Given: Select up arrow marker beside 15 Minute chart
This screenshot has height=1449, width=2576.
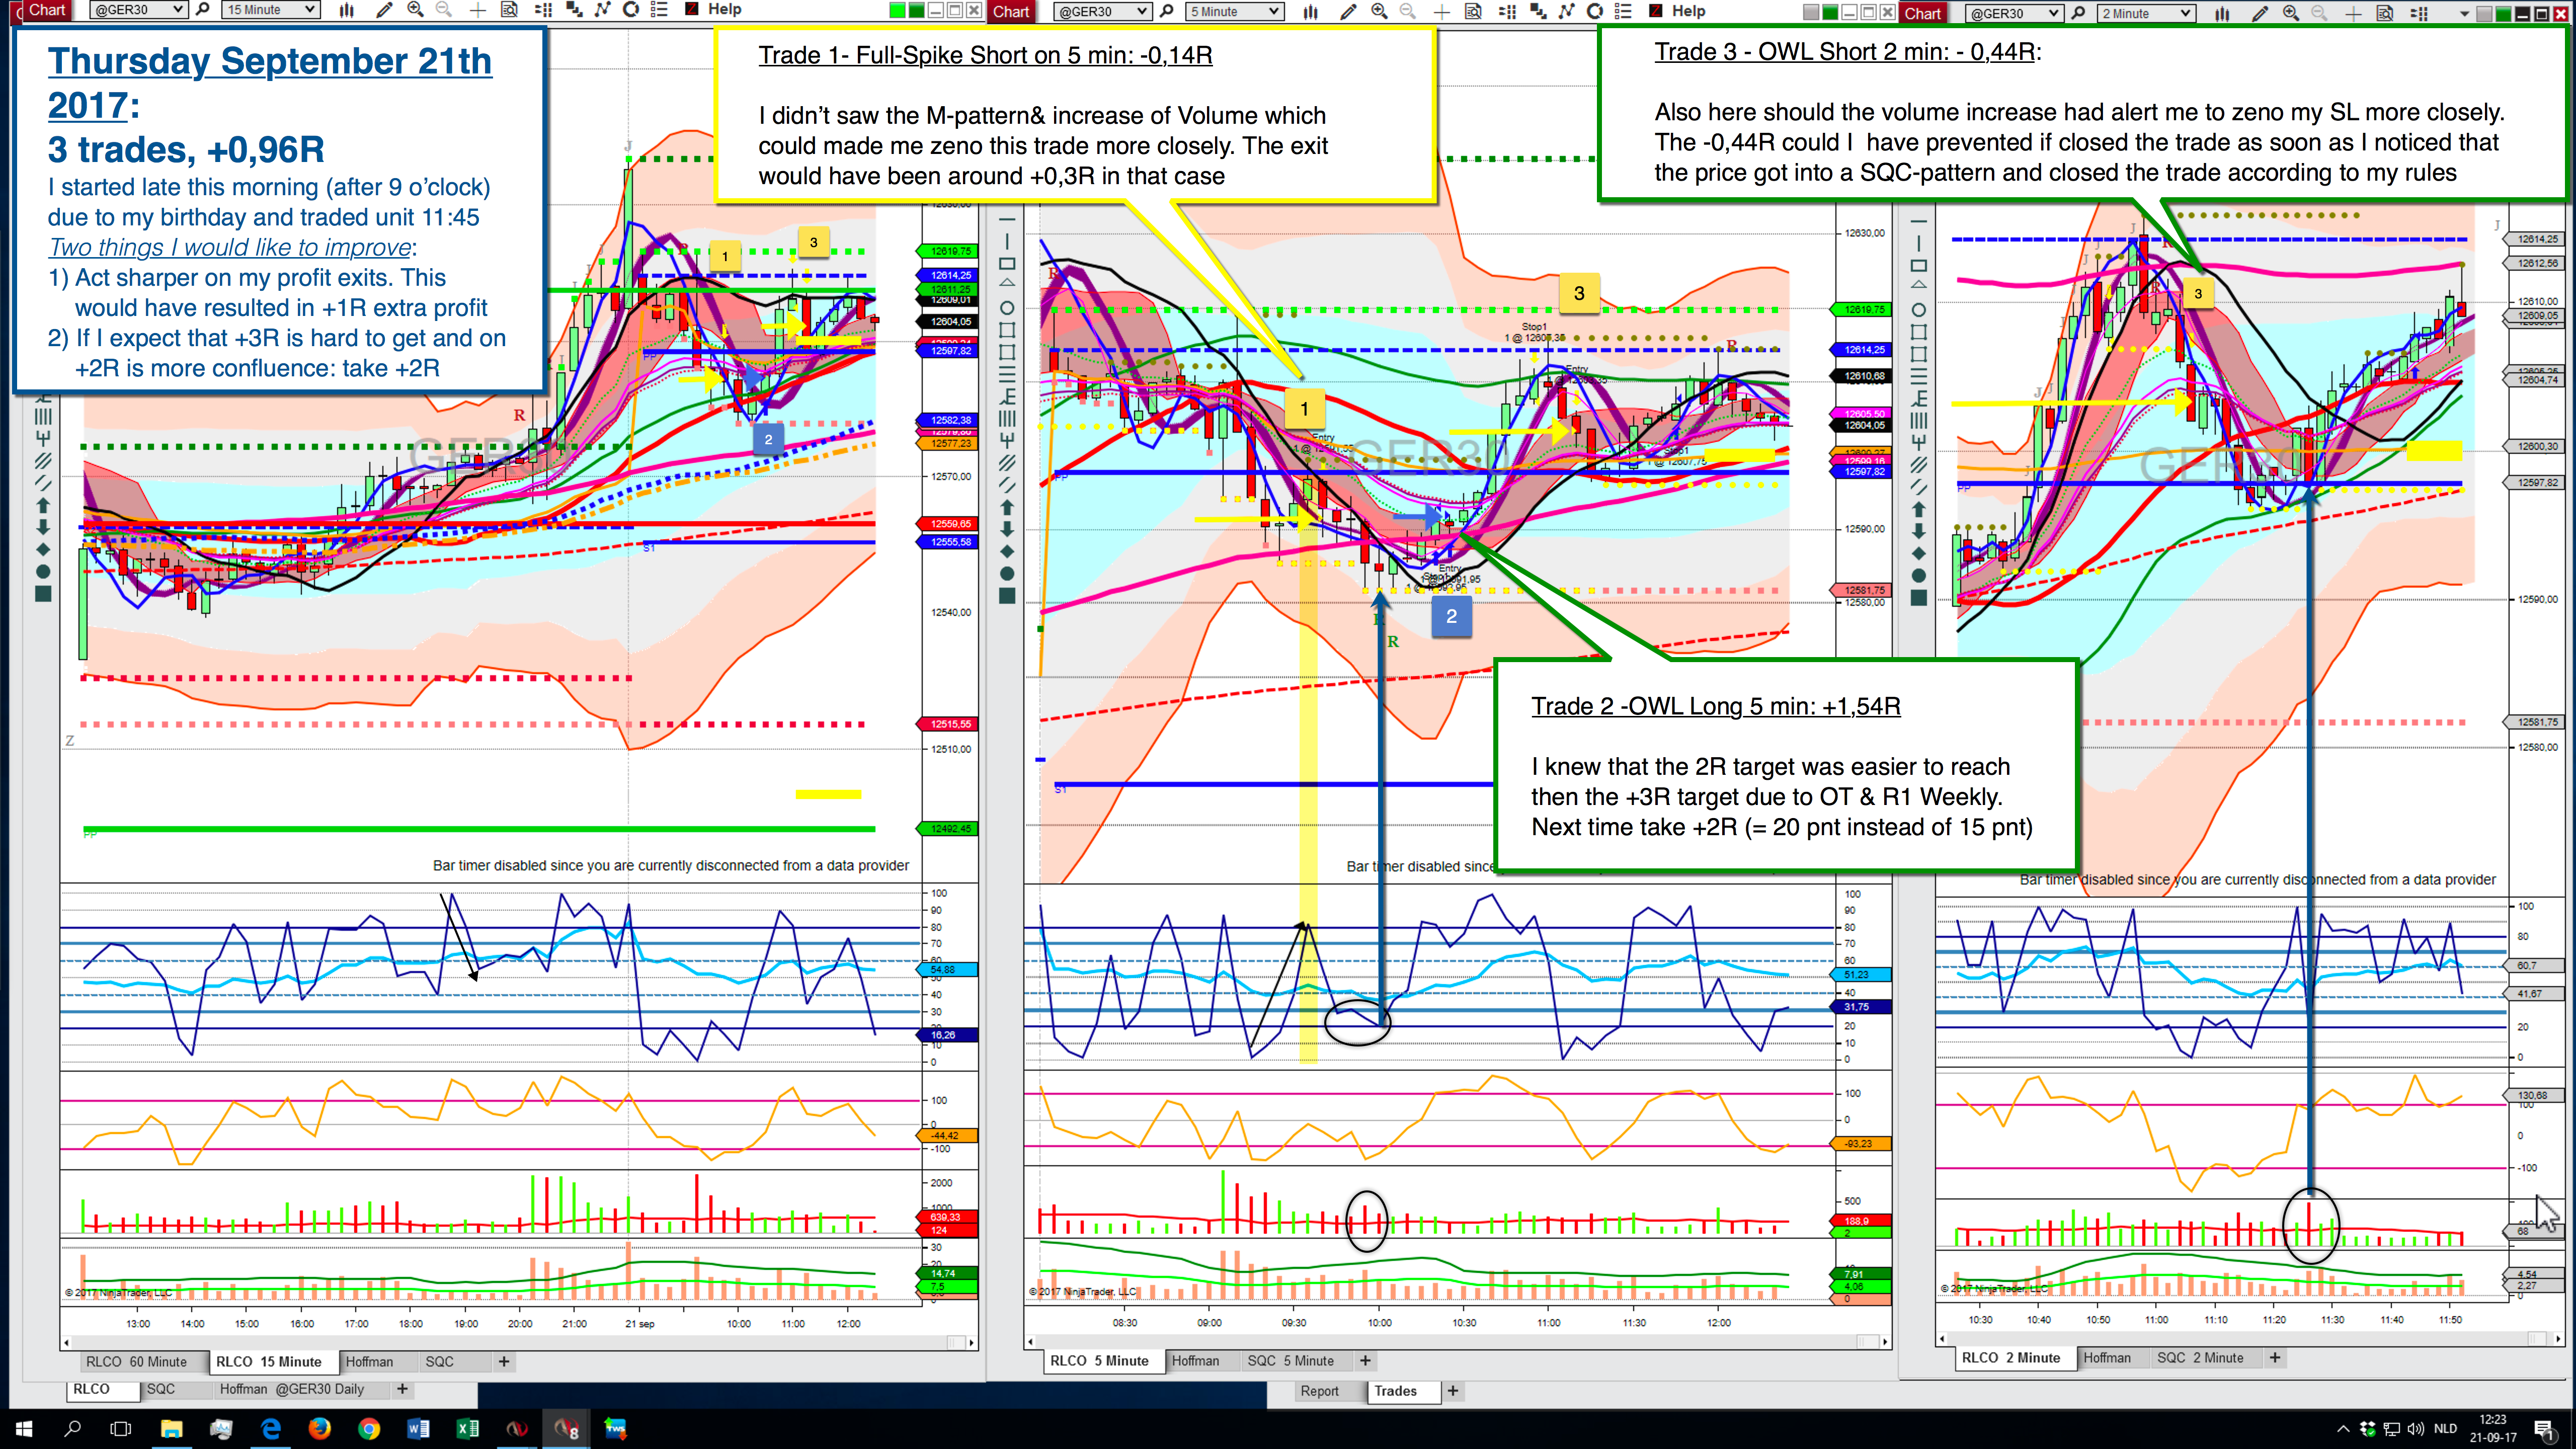Looking at the screenshot, I should [43, 505].
